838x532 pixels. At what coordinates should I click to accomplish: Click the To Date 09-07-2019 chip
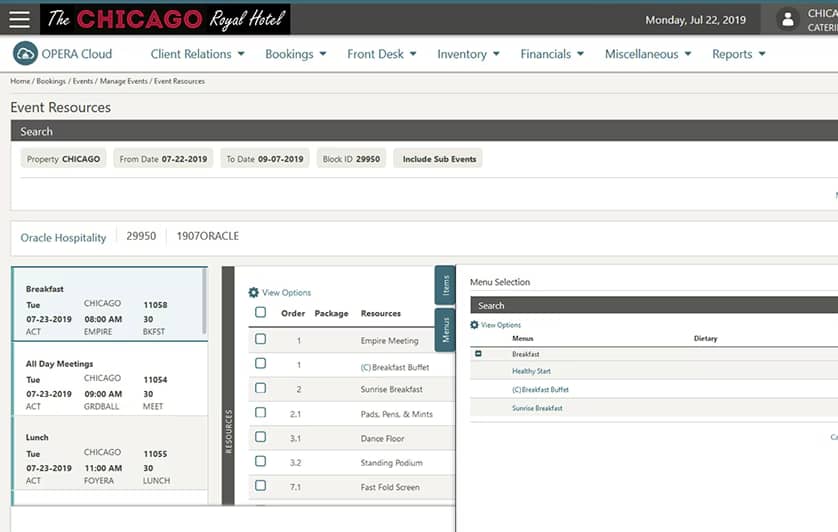coord(265,159)
